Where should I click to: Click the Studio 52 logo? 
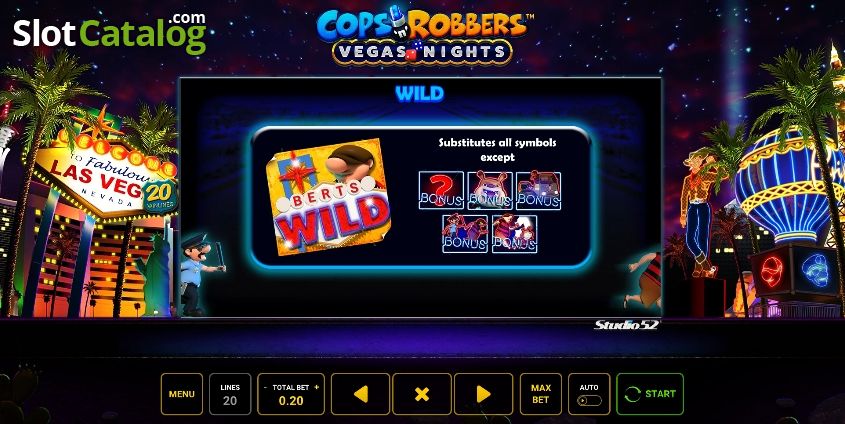(x=627, y=324)
